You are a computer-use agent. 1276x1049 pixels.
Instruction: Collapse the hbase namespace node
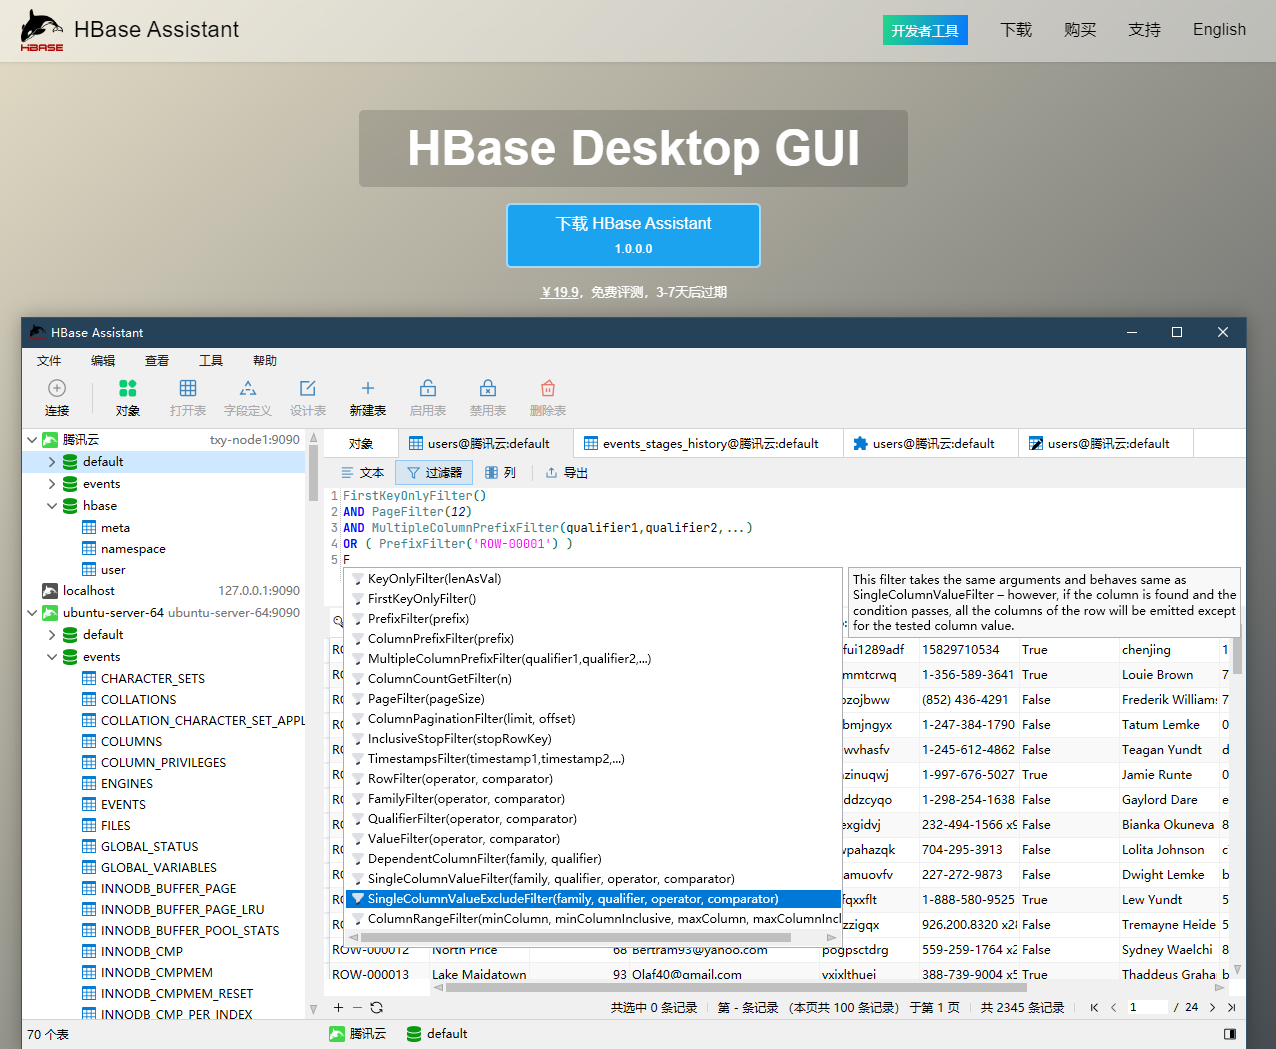point(52,506)
